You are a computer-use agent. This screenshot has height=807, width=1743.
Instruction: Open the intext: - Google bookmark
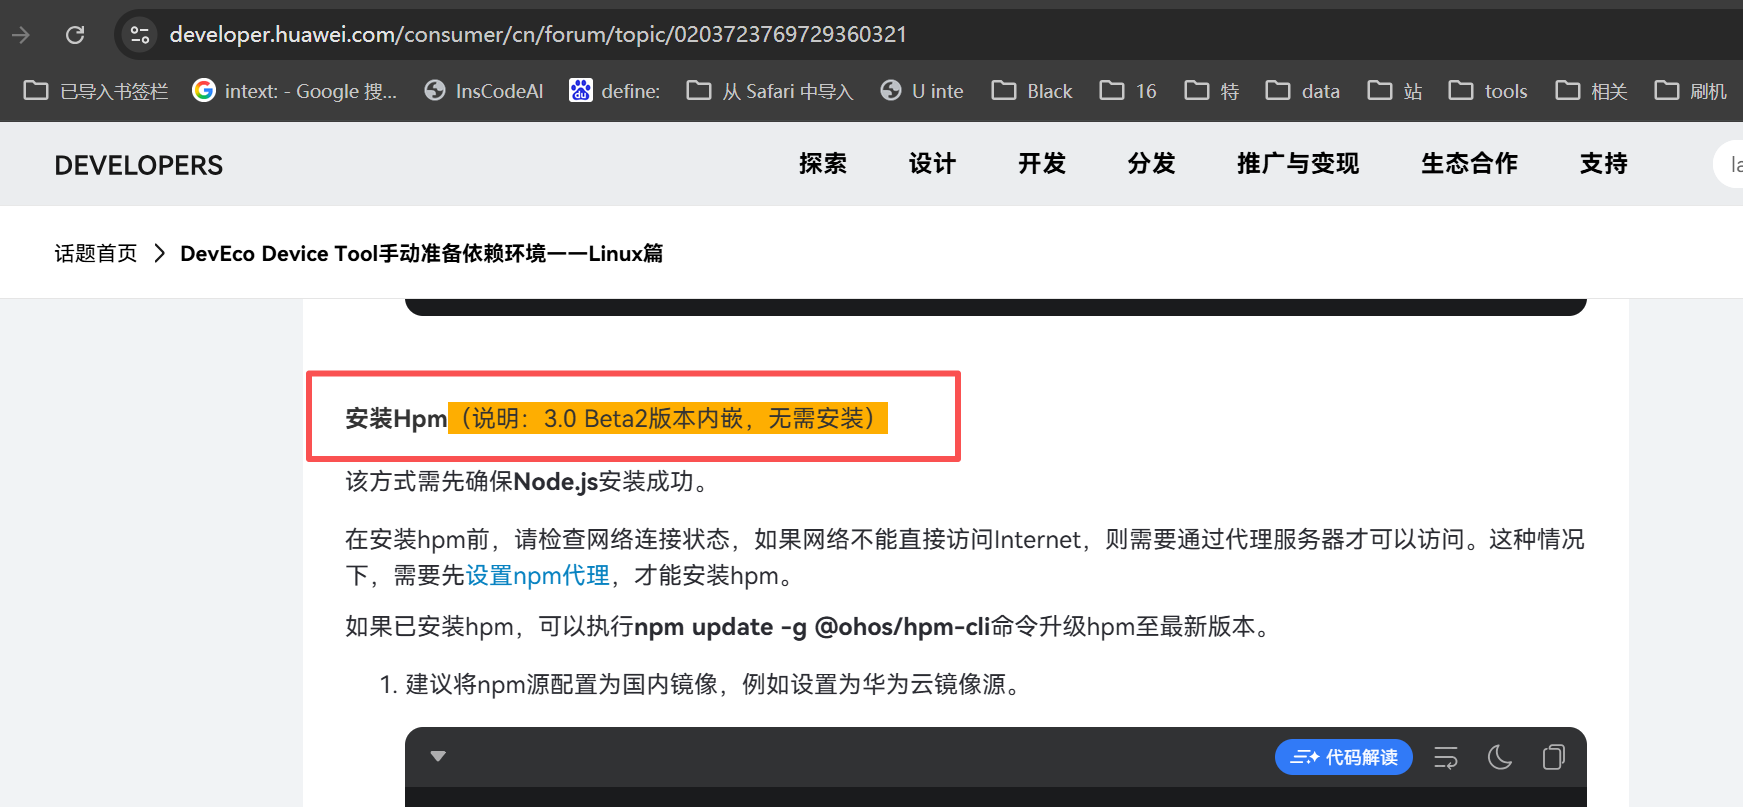(295, 91)
